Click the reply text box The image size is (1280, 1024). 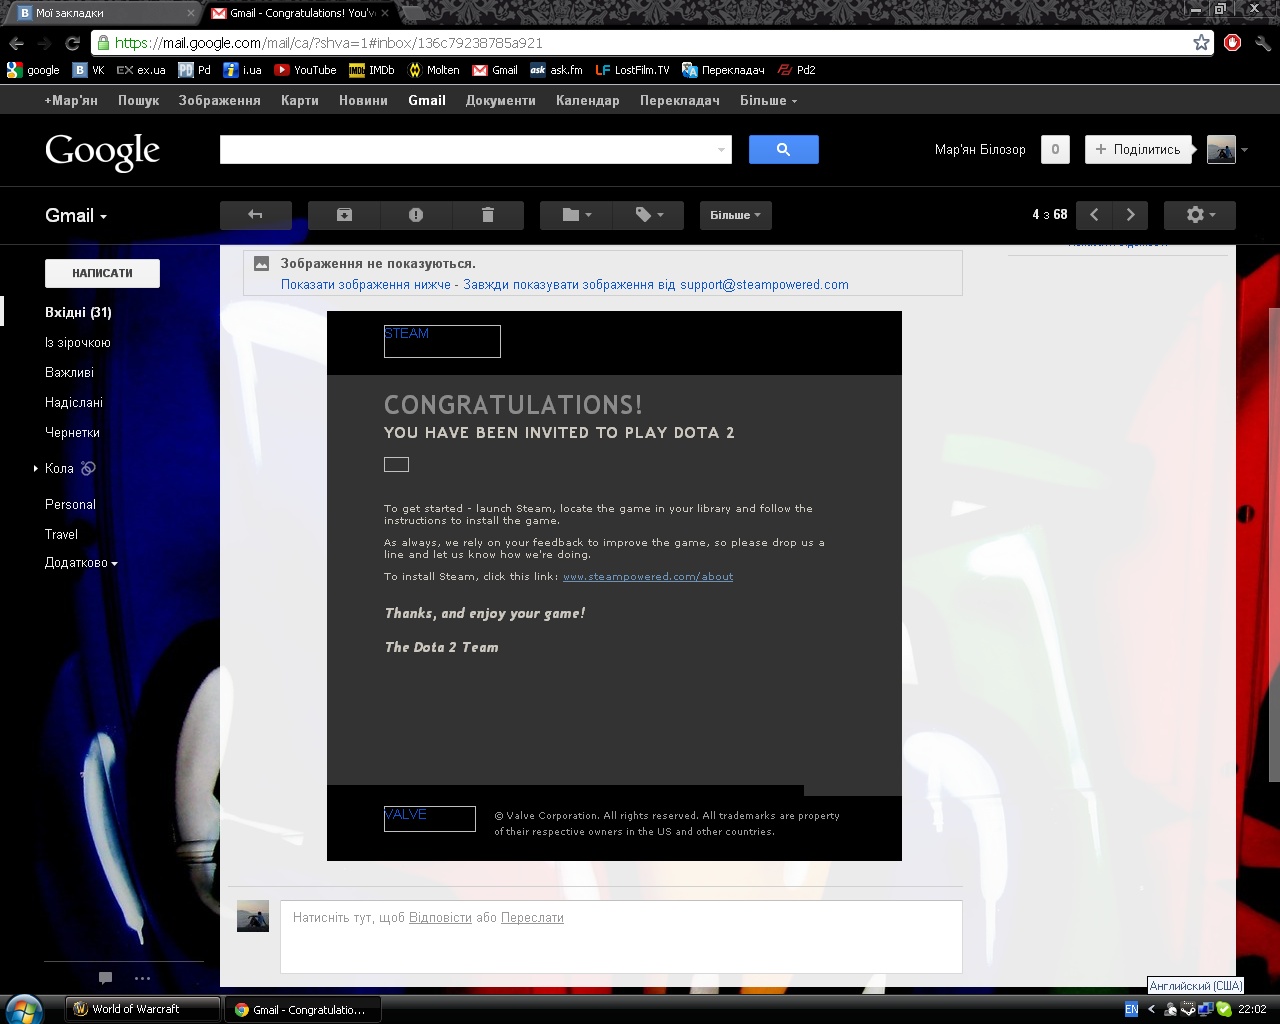coord(621,937)
